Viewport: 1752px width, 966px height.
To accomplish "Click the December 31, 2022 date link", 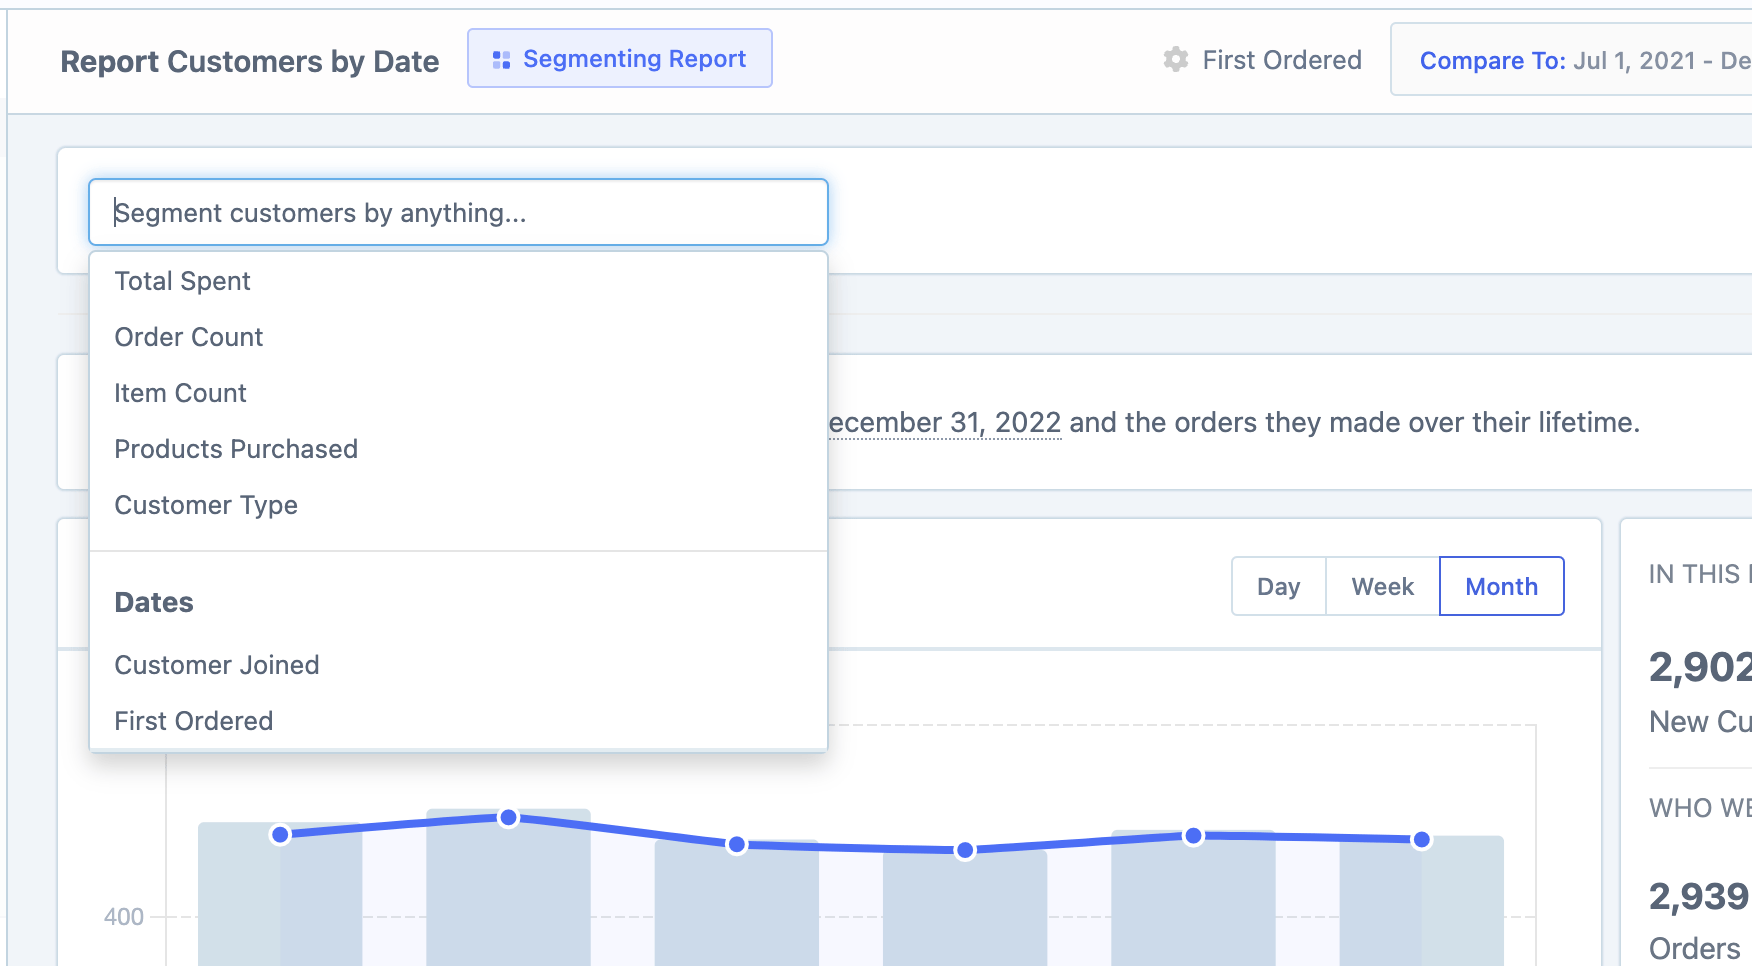I will [x=945, y=423].
